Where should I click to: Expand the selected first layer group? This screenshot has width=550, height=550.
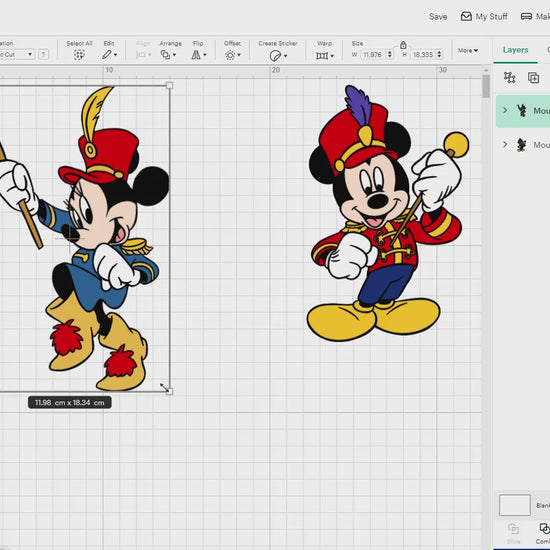click(x=505, y=110)
